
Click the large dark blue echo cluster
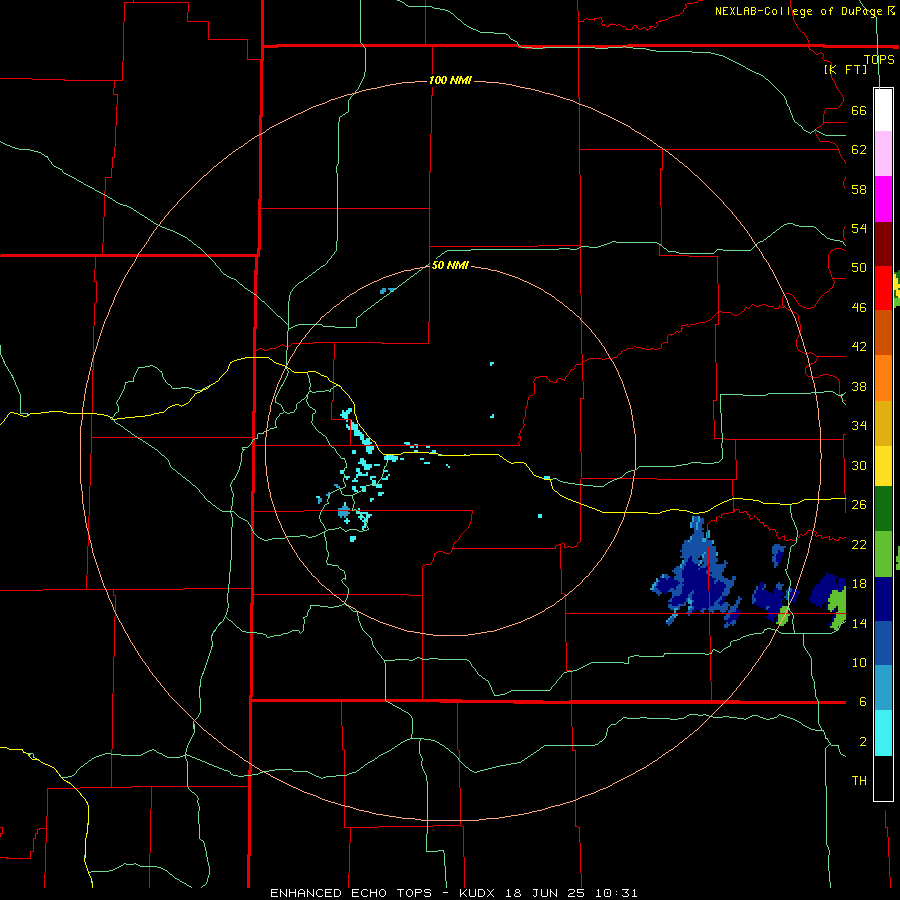click(x=697, y=580)
